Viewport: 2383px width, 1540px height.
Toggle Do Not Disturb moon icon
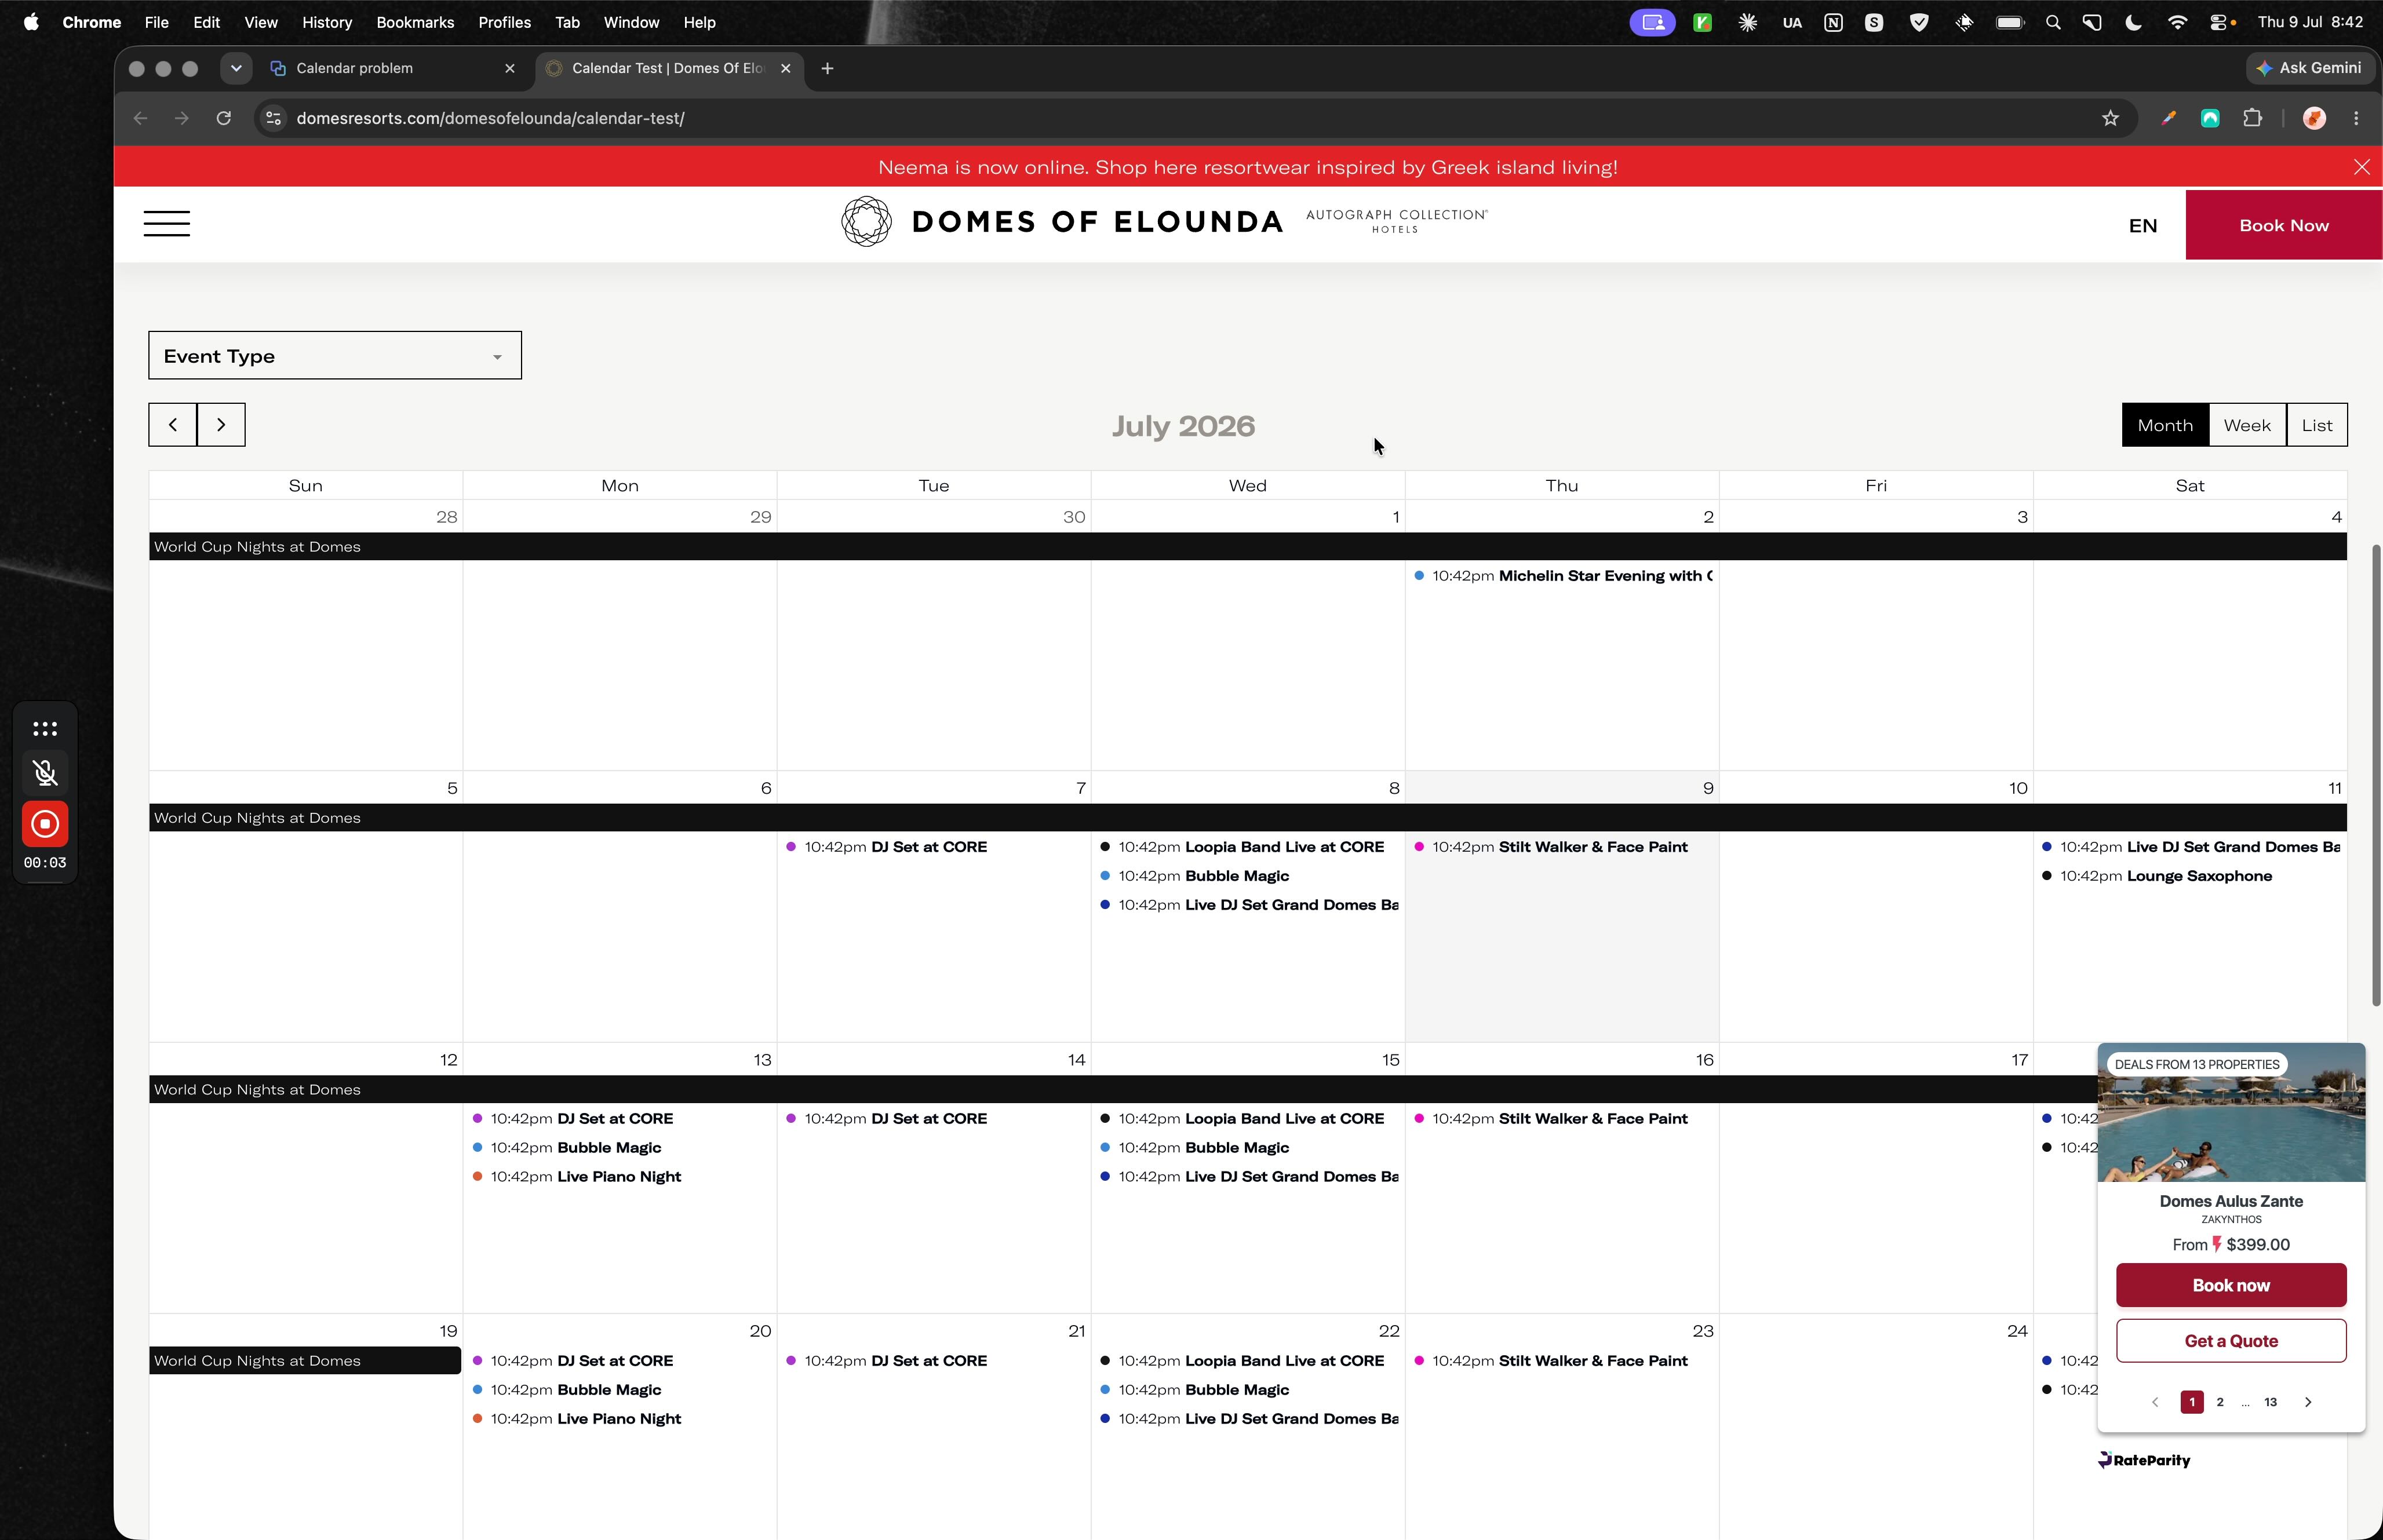click(2133, 22)
